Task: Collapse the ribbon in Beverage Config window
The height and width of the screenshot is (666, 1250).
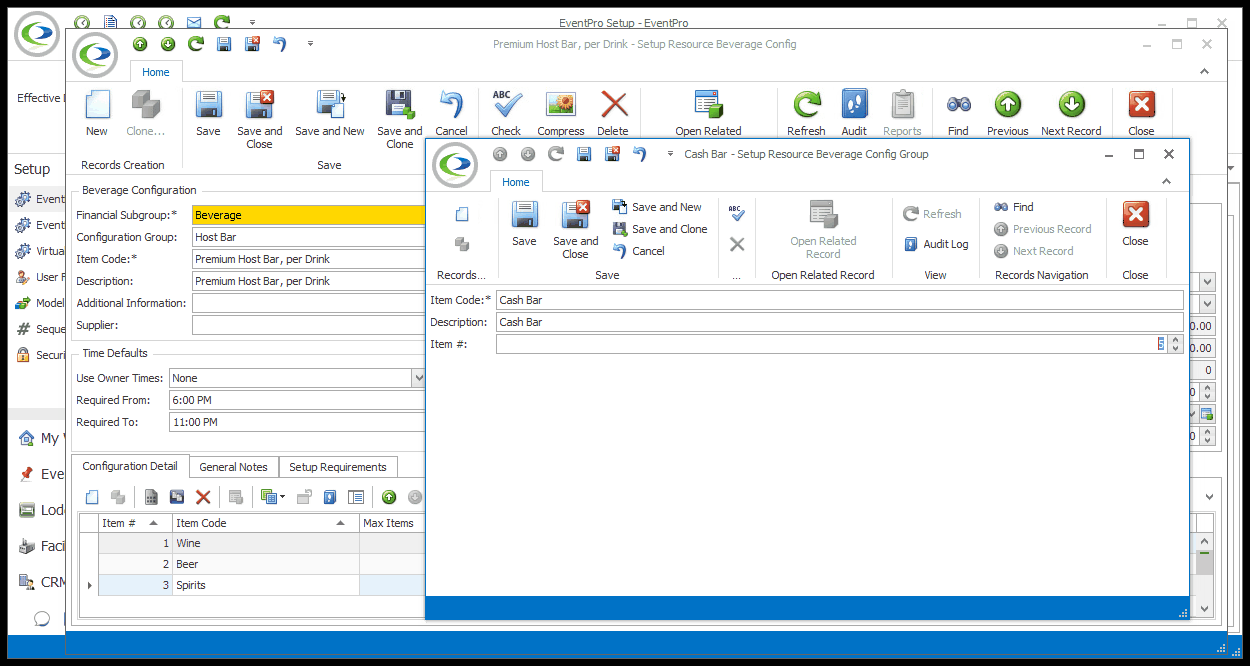Action: [x=1204, y=72]
